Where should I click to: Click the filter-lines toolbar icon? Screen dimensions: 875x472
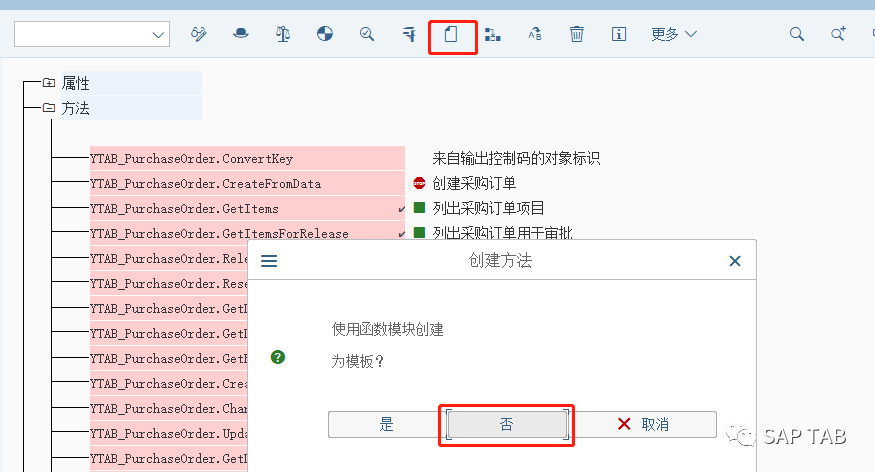click(409, 35)
